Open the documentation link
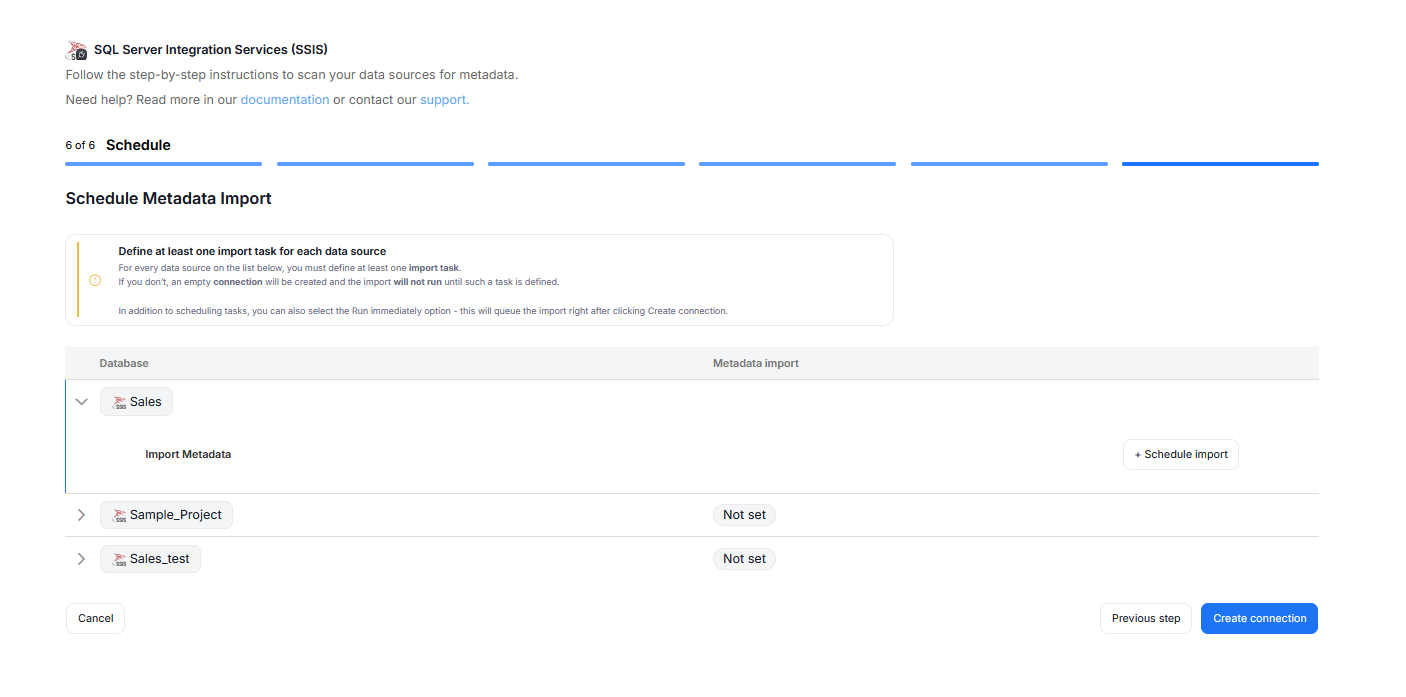This screenshot has width=1406, height=697. pyautogui.click(x=284, y=100)
